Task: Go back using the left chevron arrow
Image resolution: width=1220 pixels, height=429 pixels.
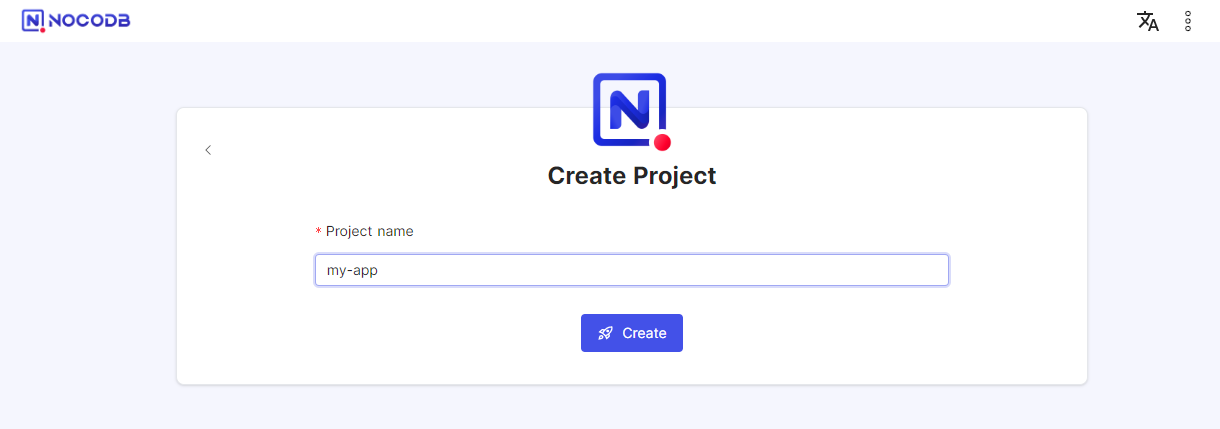Action: pos(208,150)
